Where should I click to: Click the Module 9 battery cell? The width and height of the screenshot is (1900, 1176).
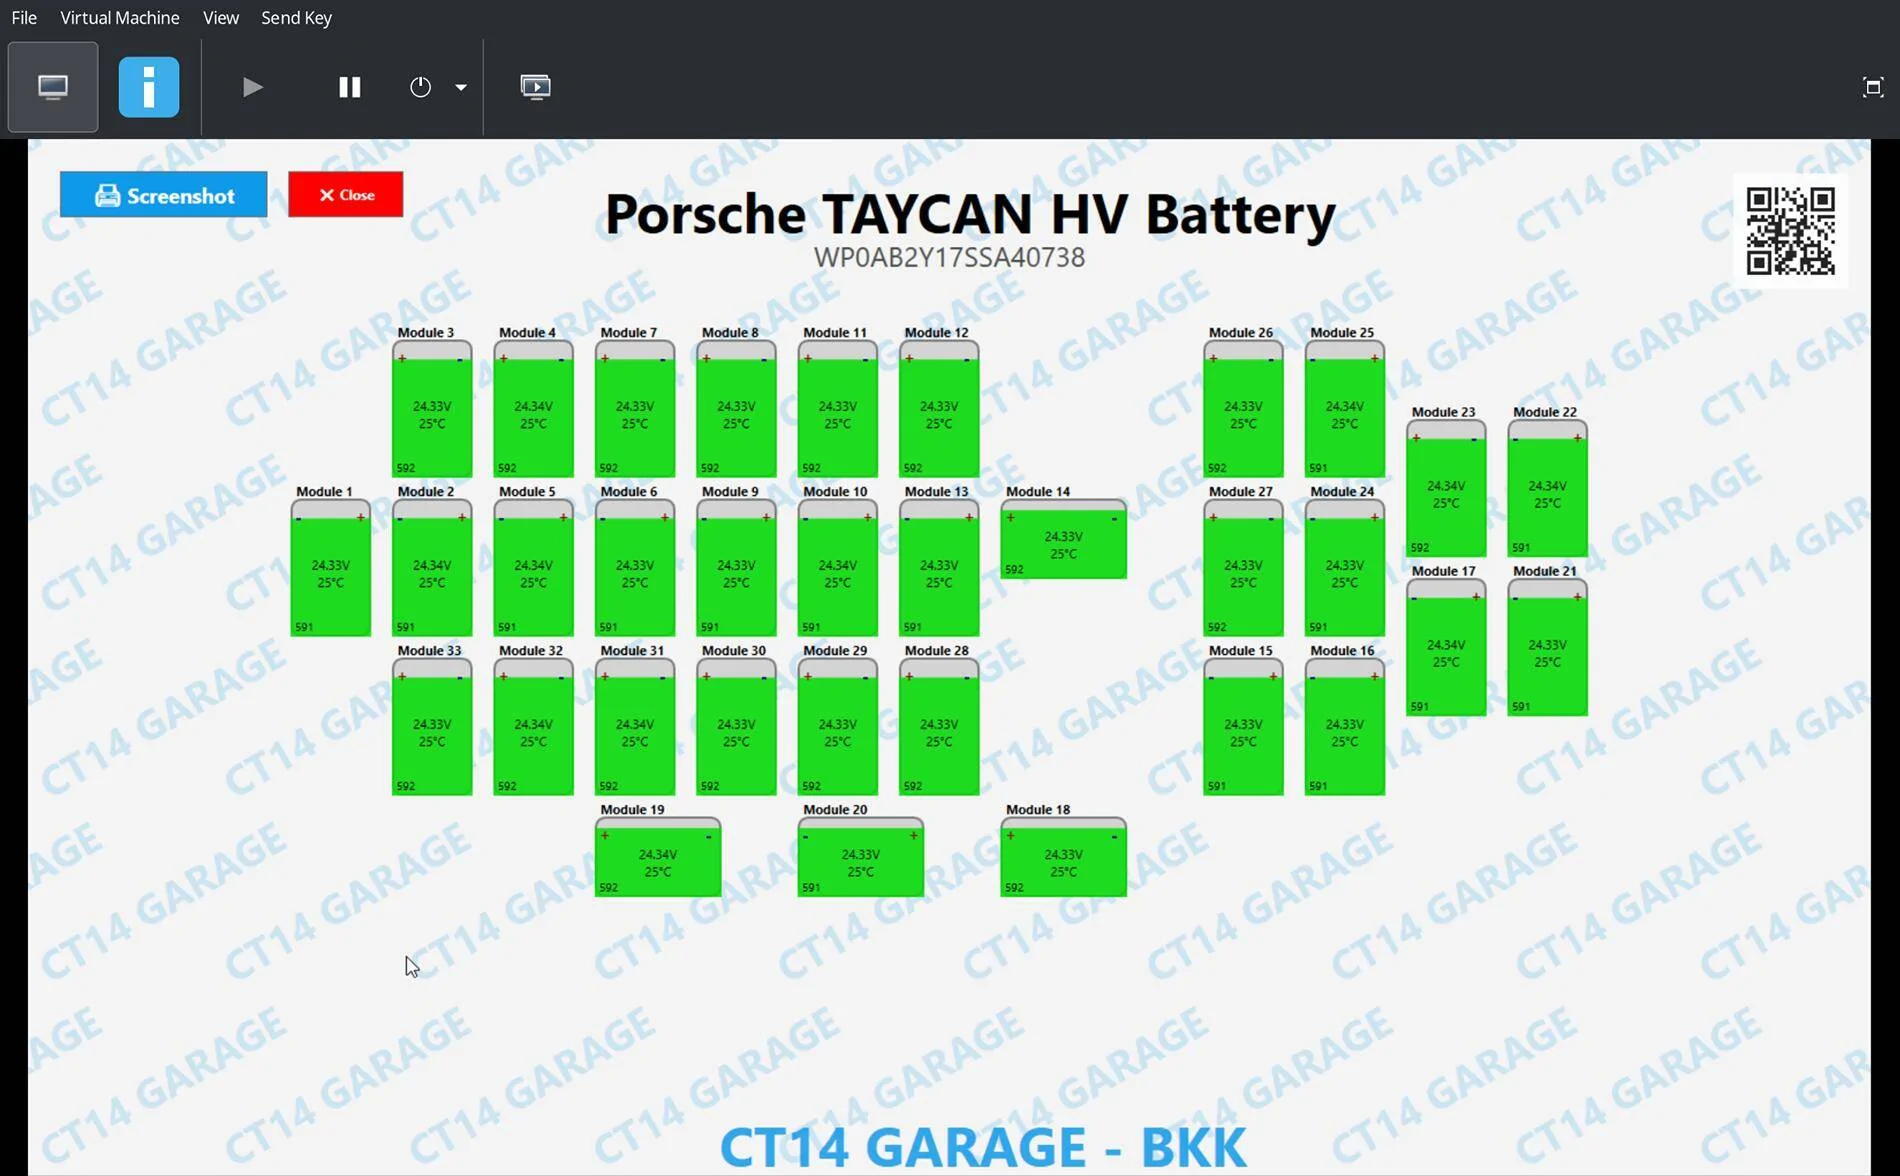[x=736, y=568]
